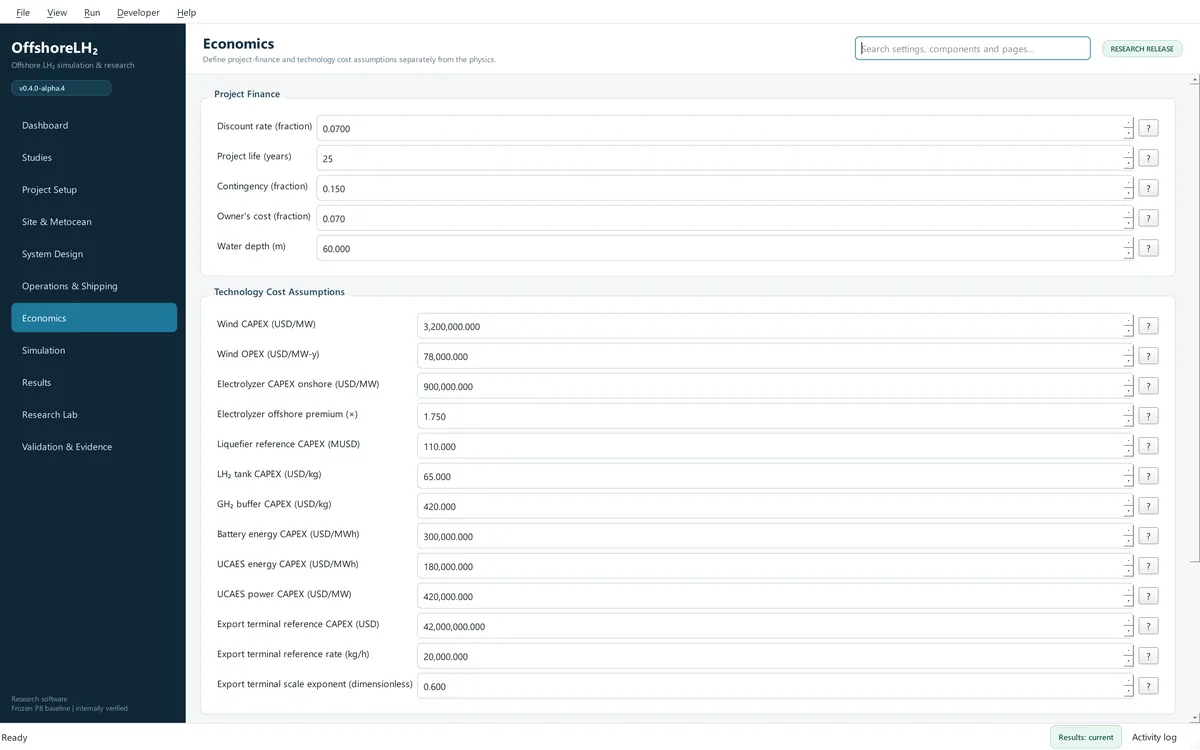Click help button beside Wind OPEX
The width and height of the screenshot is (1200, 750).
tap(1148, 356)
